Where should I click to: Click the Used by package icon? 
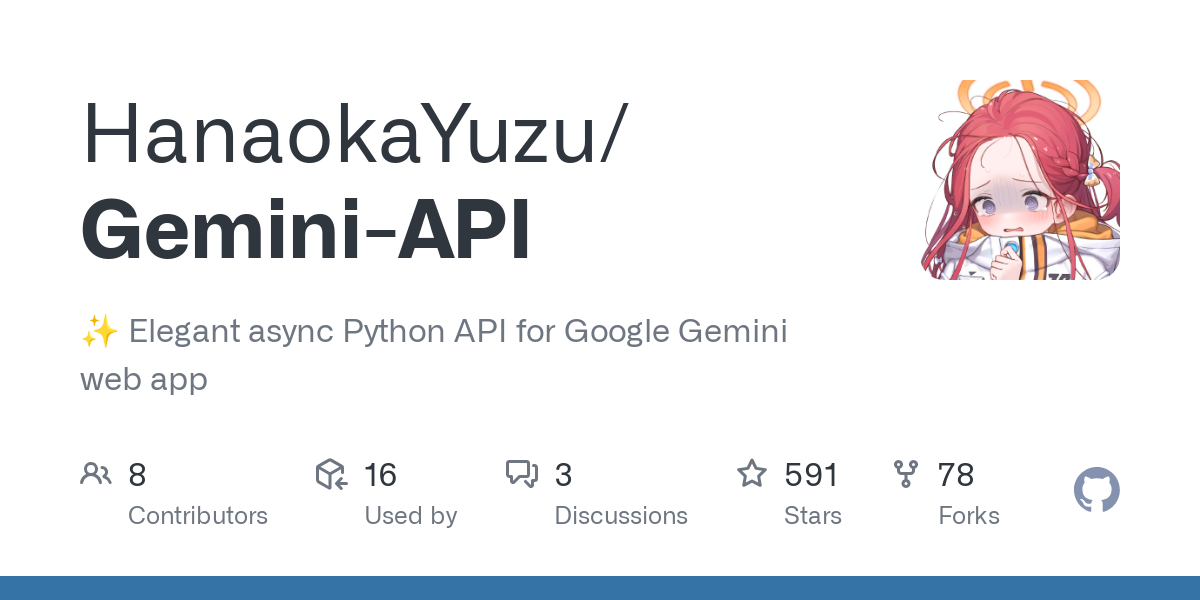pos(331,474)
